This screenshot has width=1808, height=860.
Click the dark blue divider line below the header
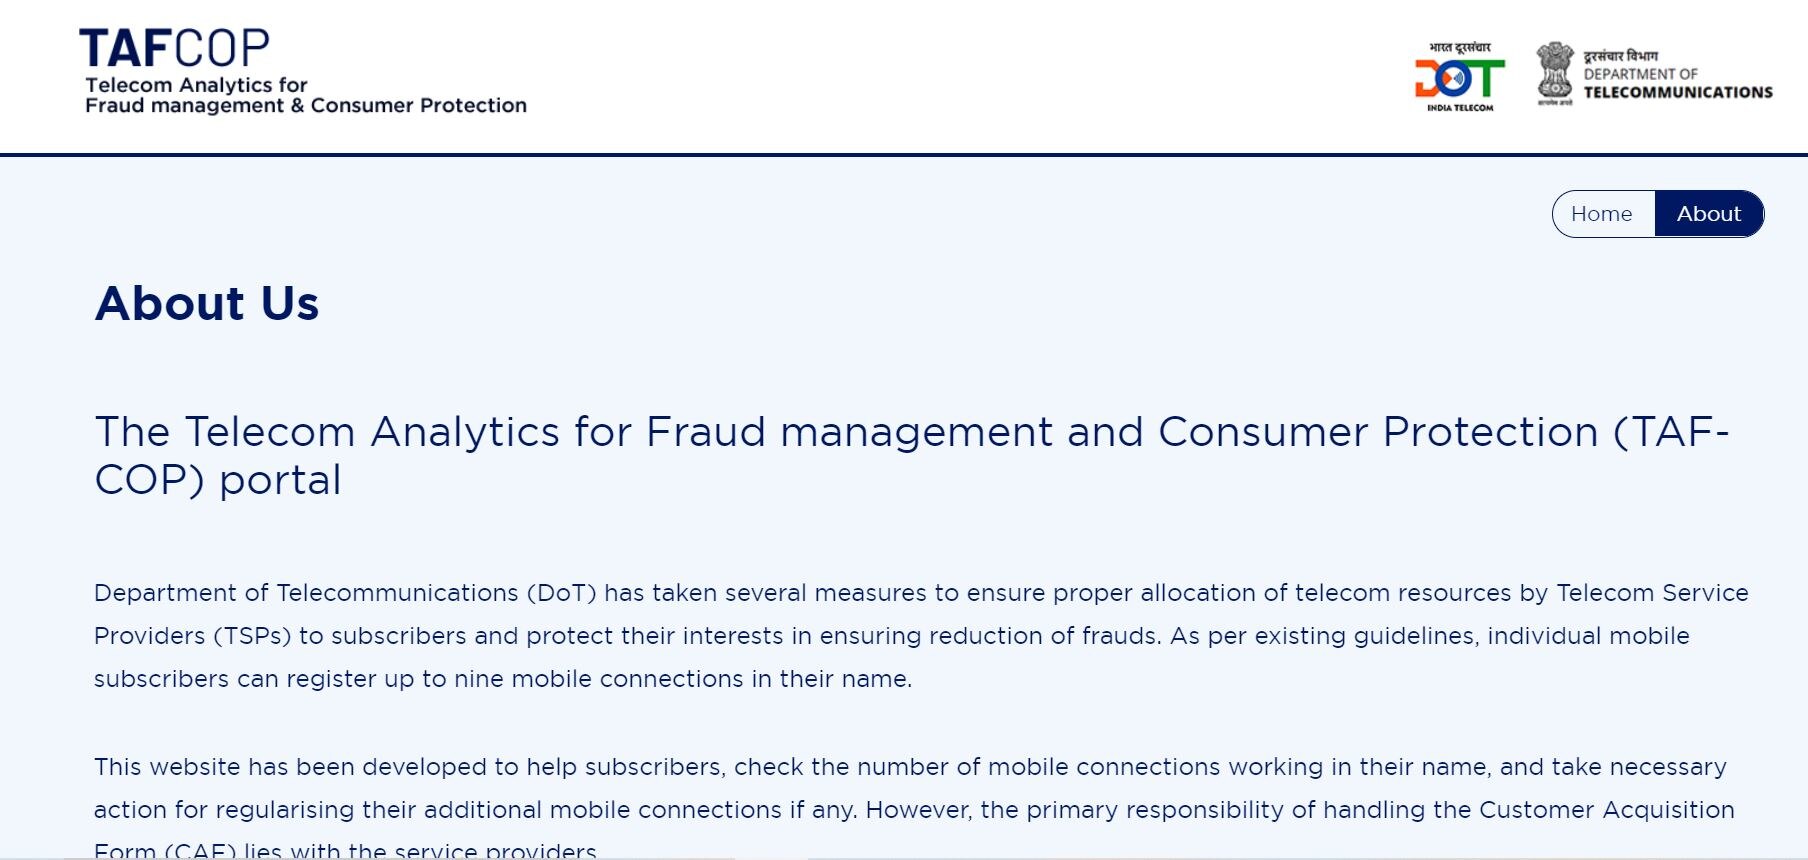point(904,155)
